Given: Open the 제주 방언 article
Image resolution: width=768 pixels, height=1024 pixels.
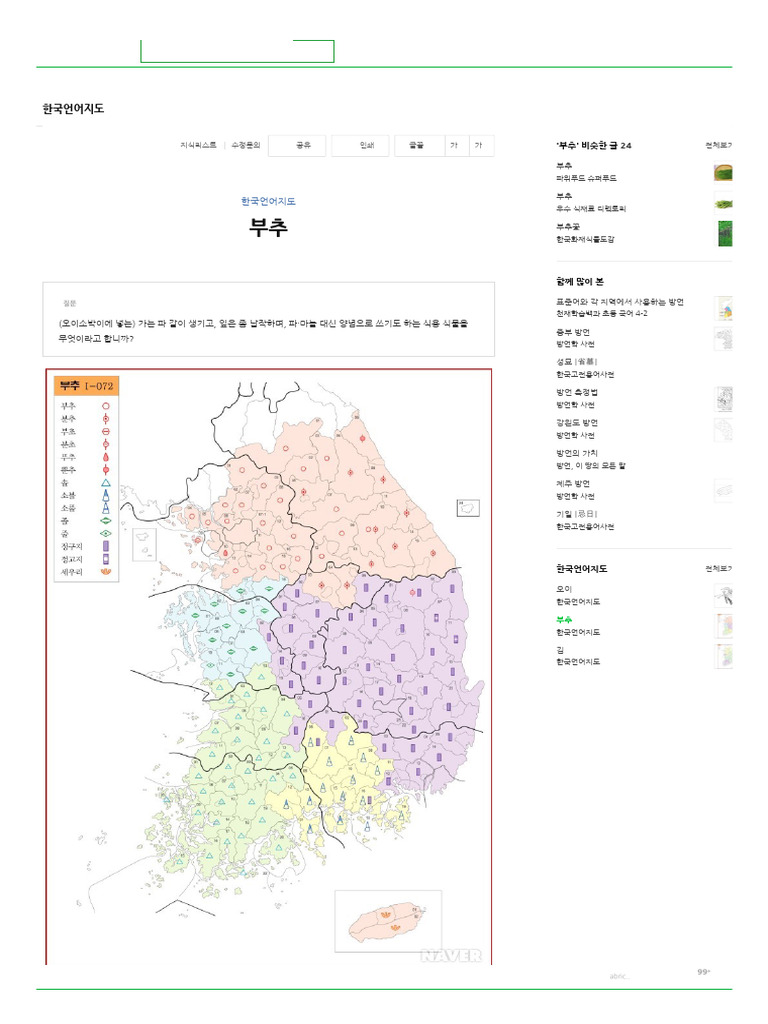Looking at the screenshot, I should click(x=573, y=484).
